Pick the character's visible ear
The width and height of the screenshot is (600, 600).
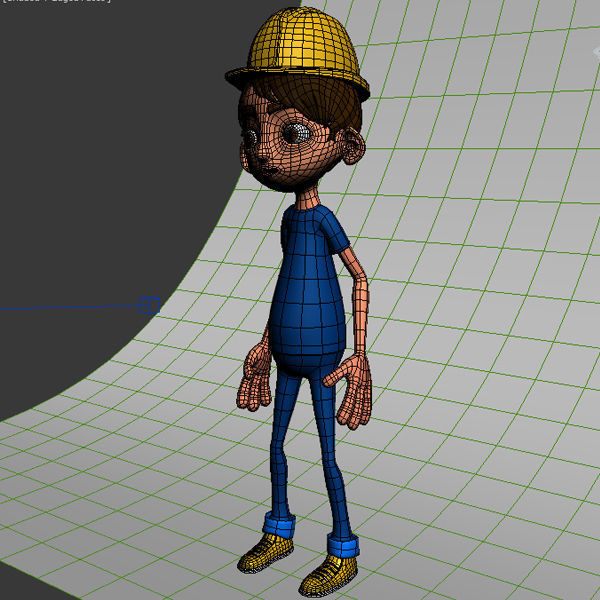353,147
